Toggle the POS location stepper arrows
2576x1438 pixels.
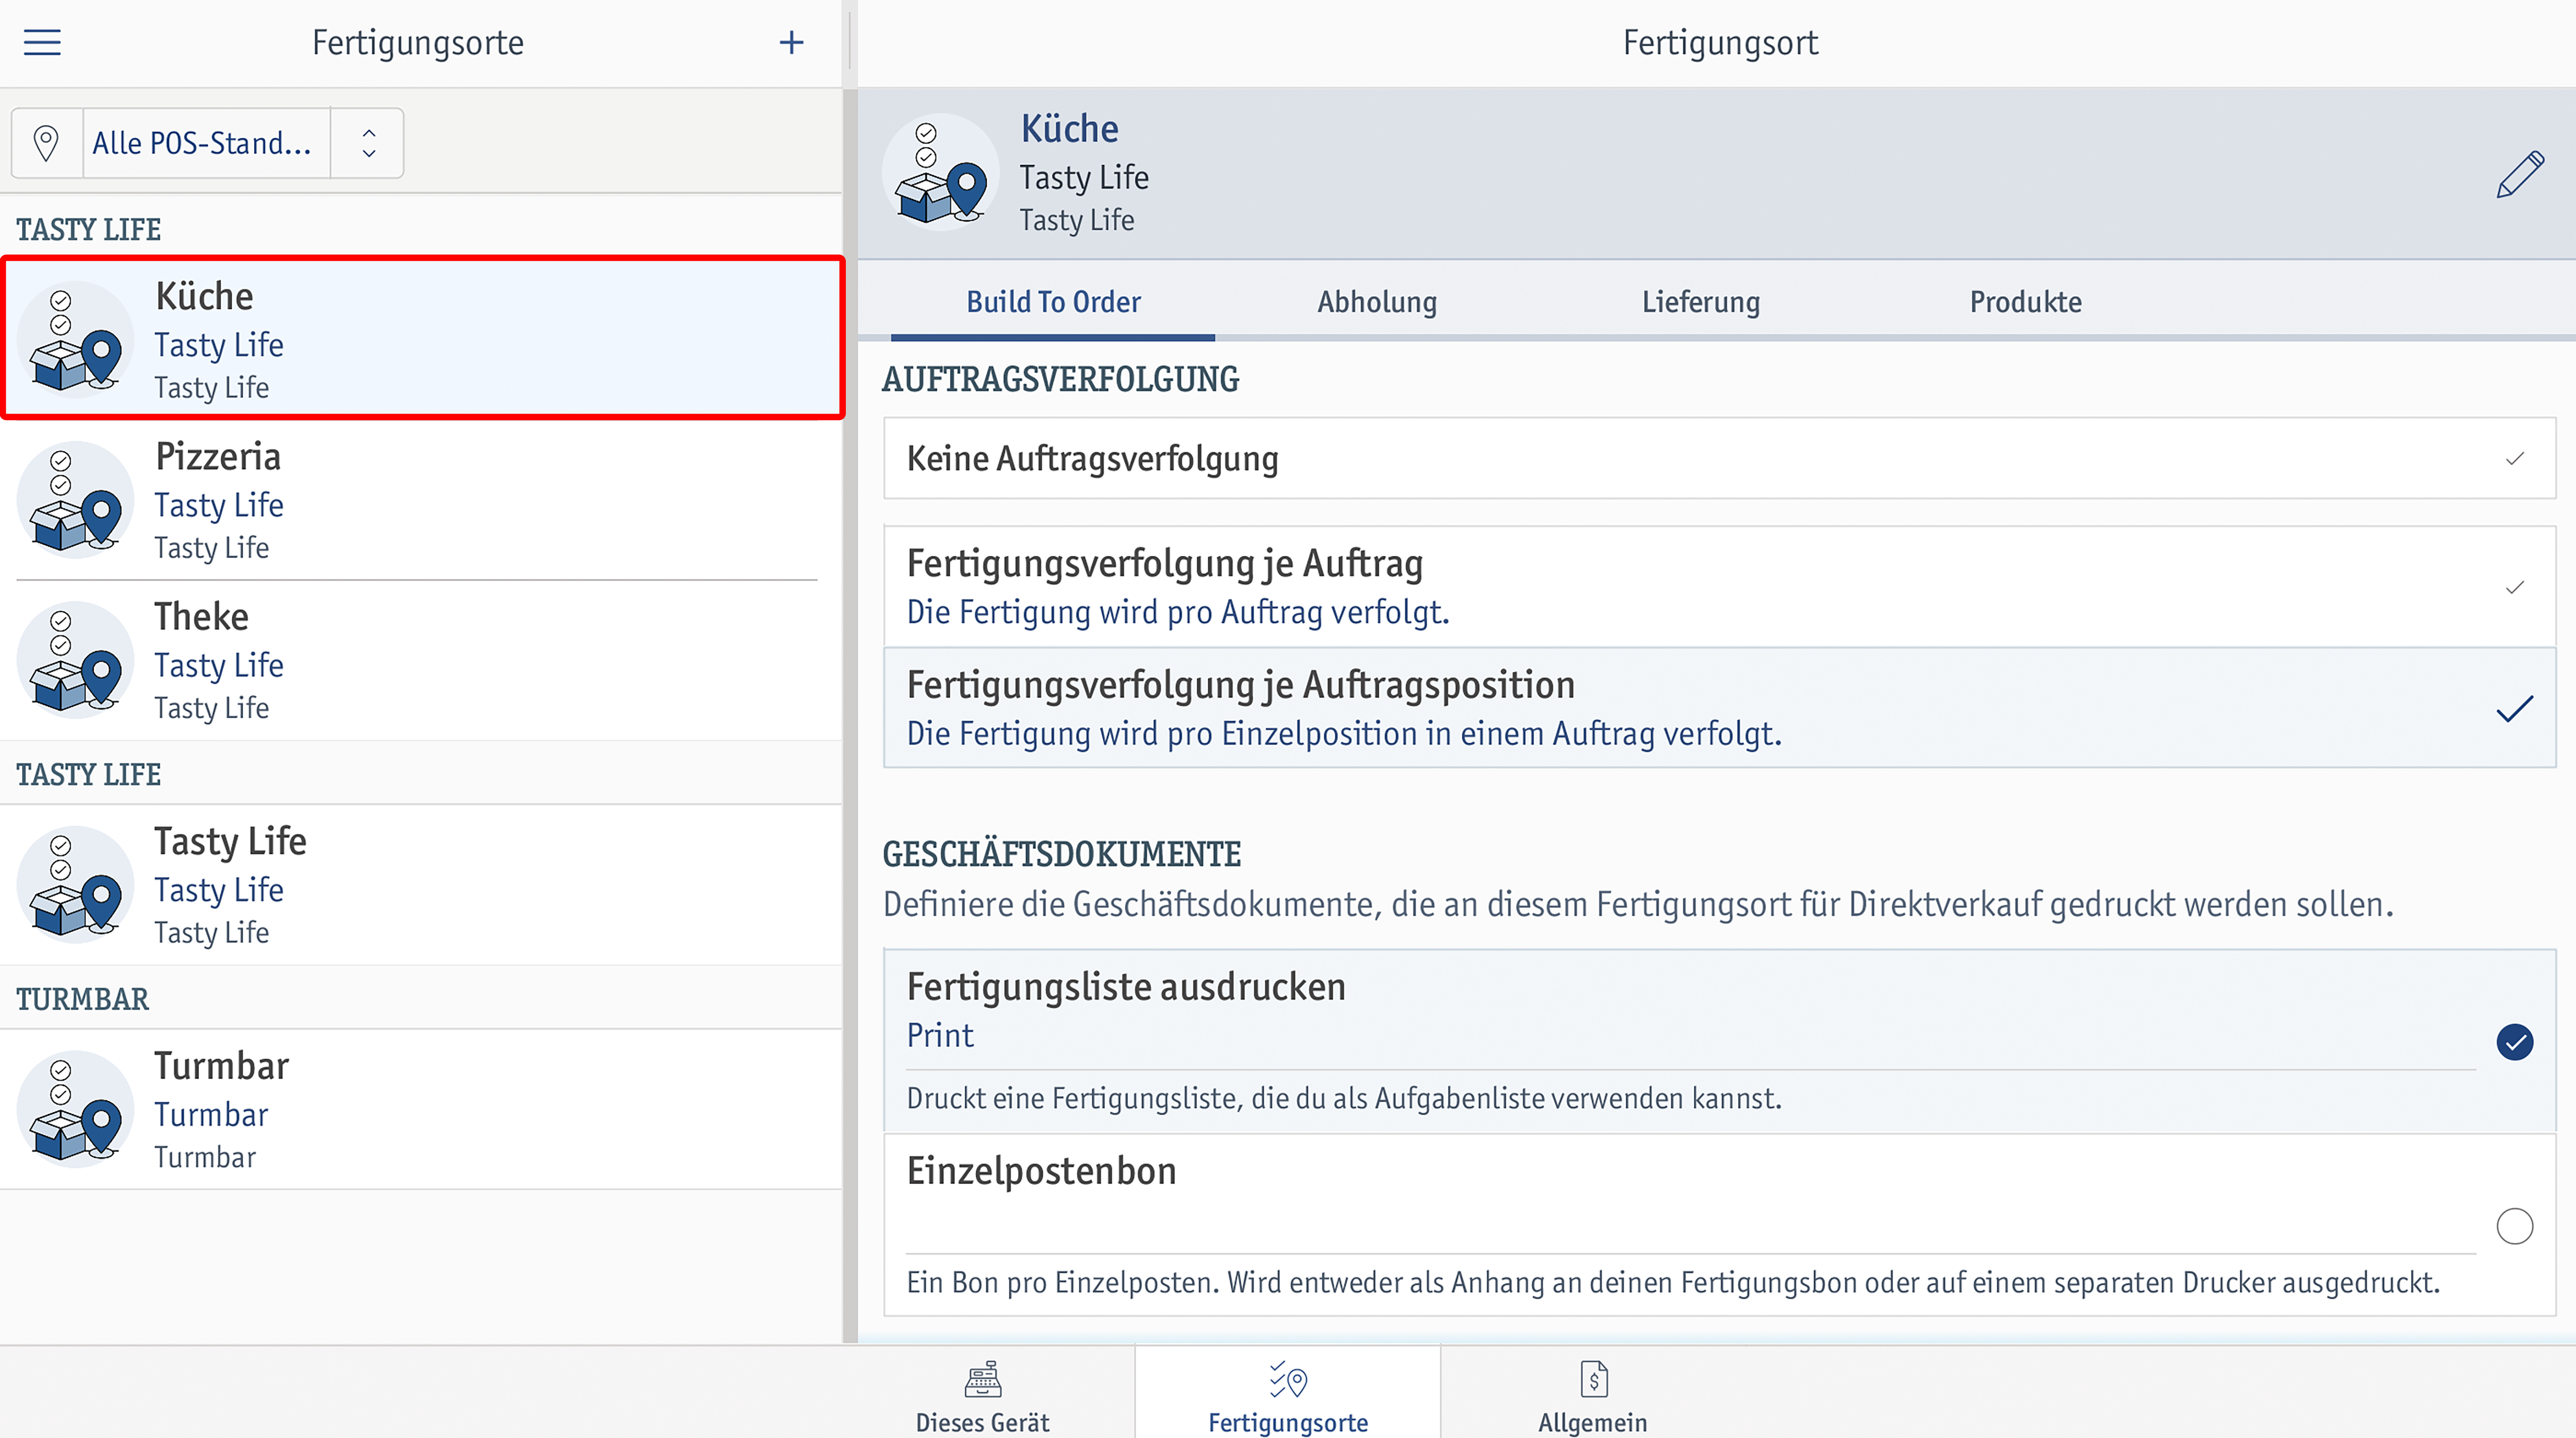(x=368, y=143)
